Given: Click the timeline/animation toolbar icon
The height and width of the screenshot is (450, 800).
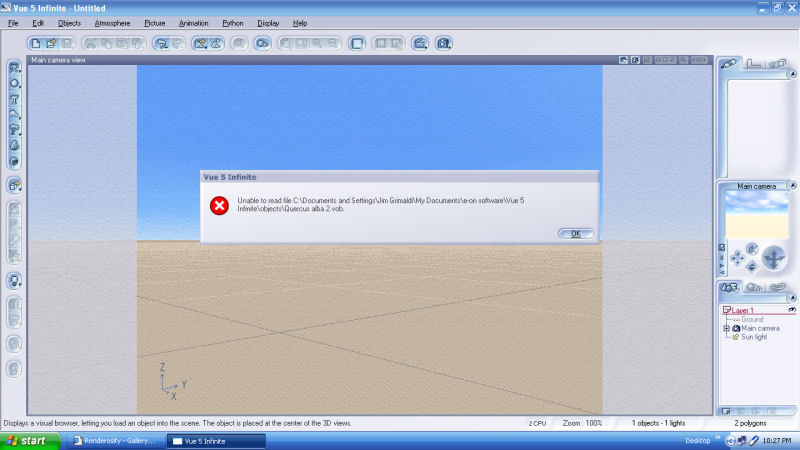Looking at the screenshot, I should tap(263, 44).
